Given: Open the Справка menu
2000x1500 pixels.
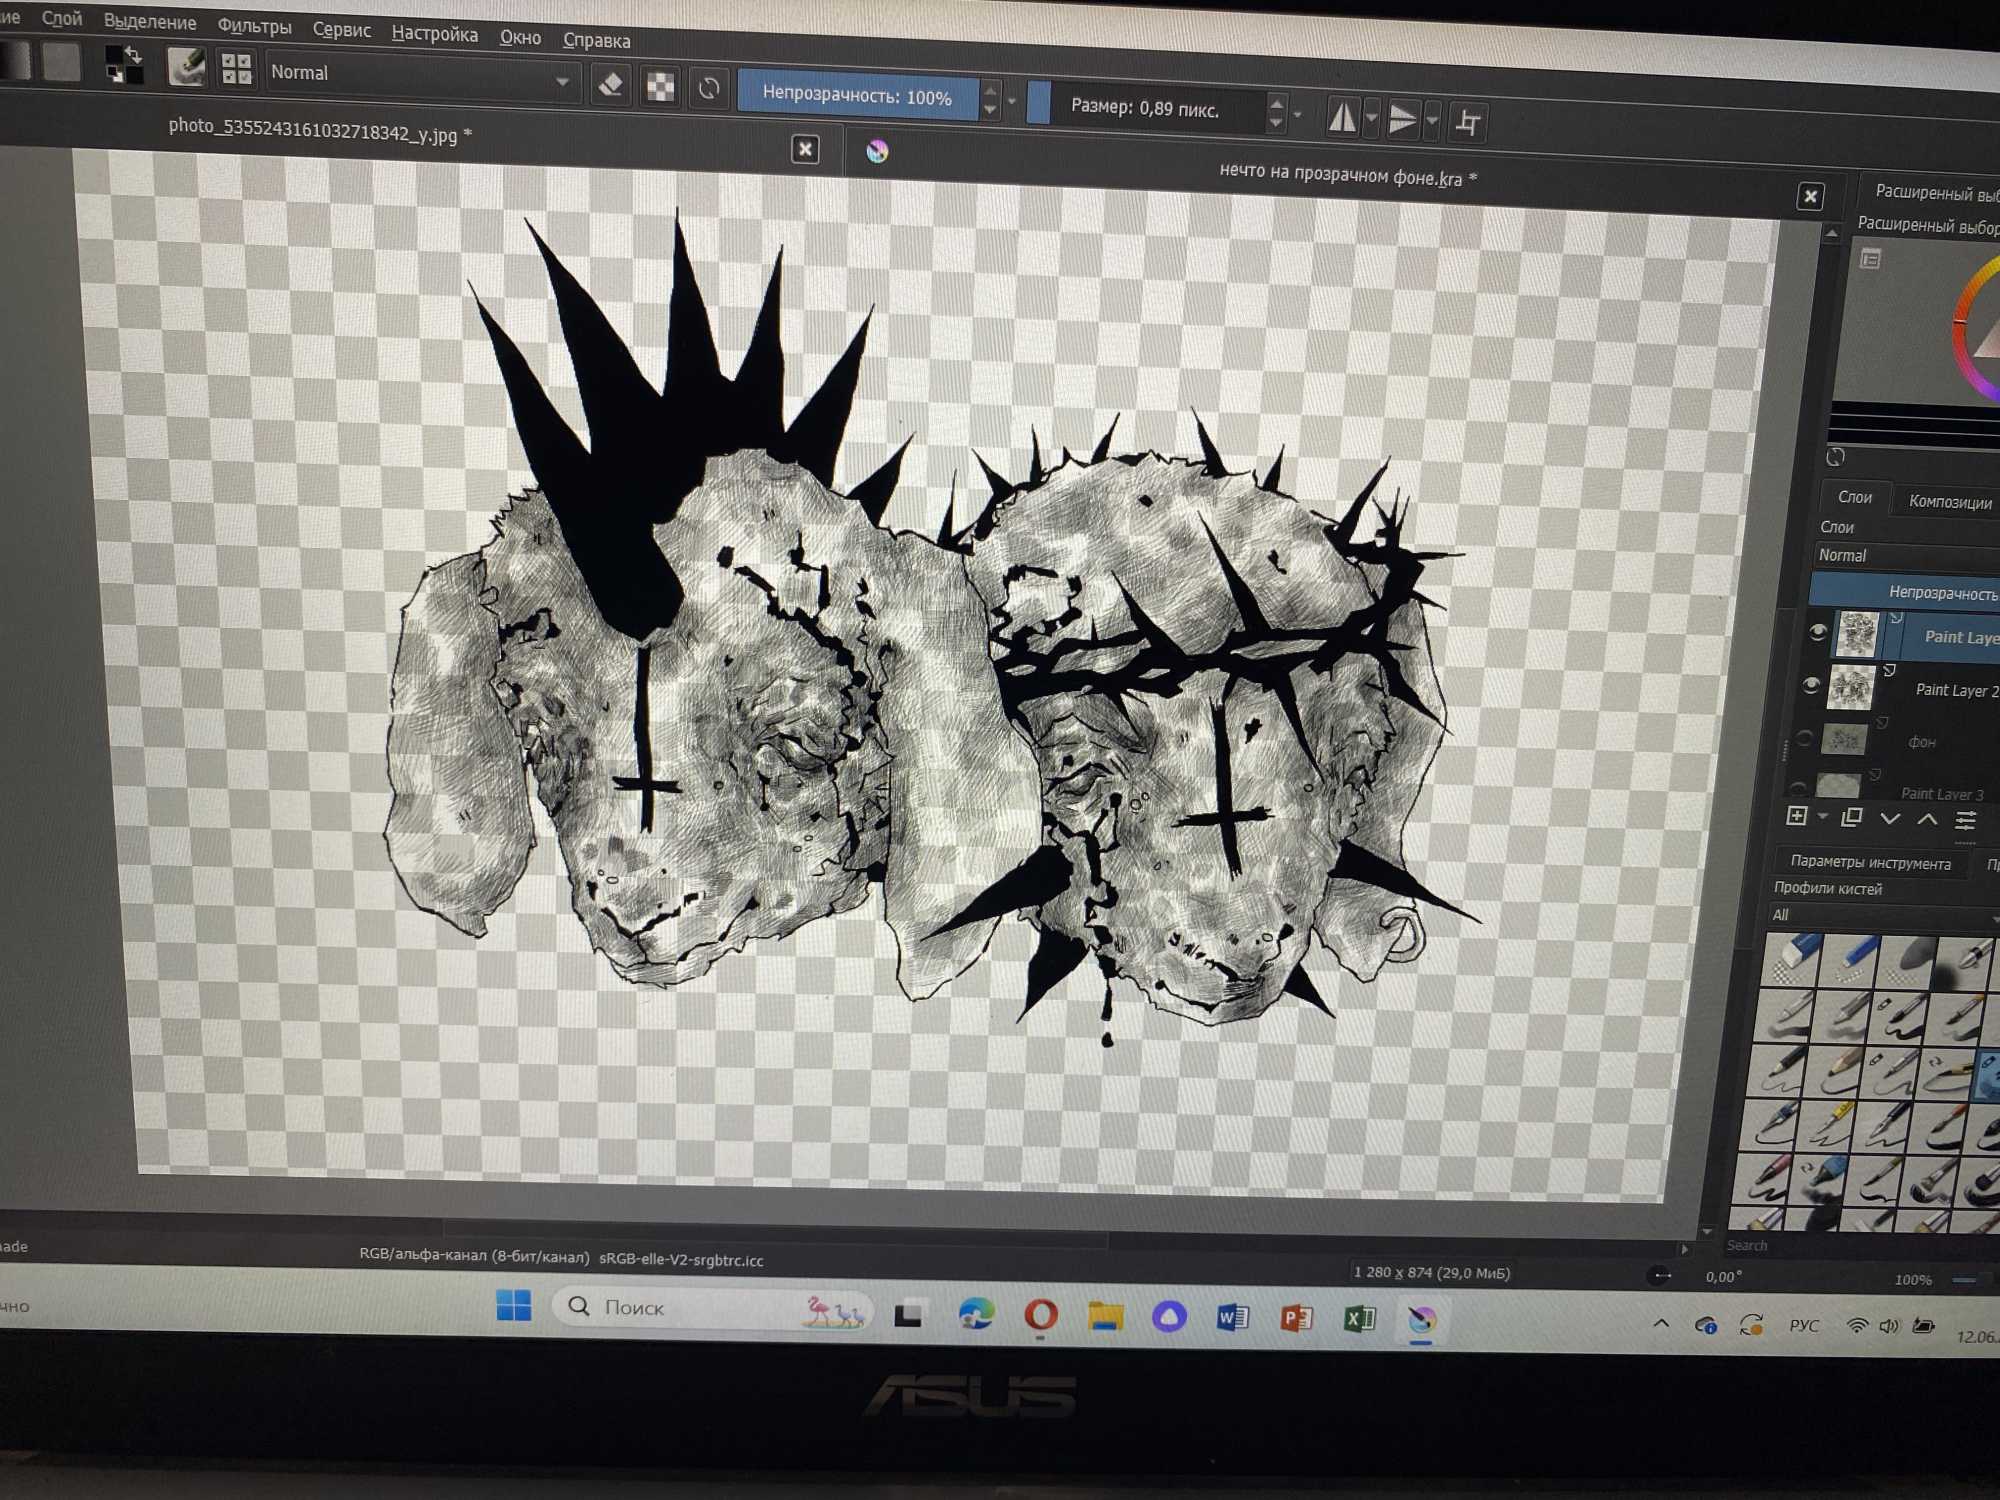Looking at the screenshot, I should [596, 41].
